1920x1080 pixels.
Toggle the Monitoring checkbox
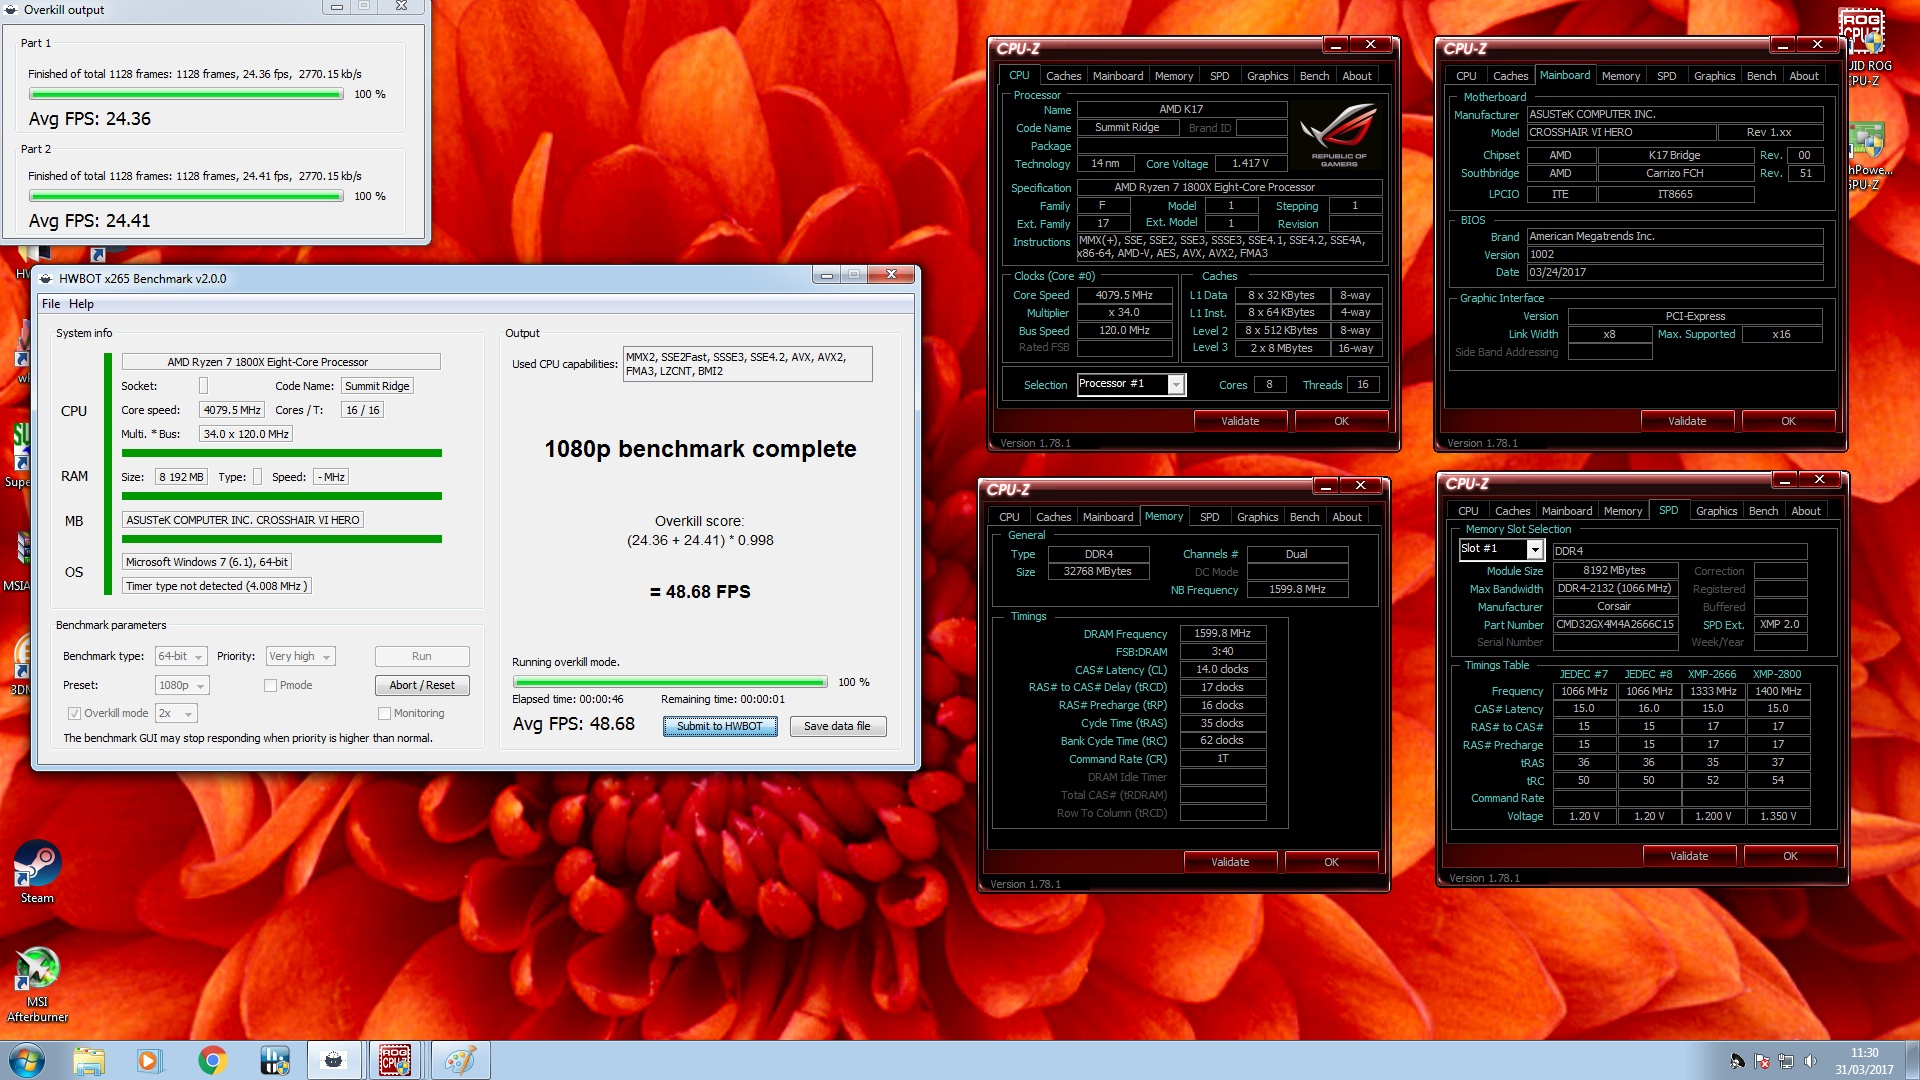tap(384, 714)
